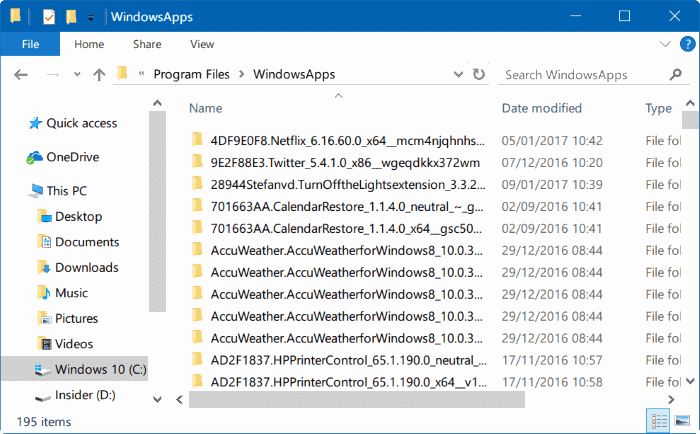Refresh the WindowsApps folder view
Screen dimensions: 700x434
(479, 74)
